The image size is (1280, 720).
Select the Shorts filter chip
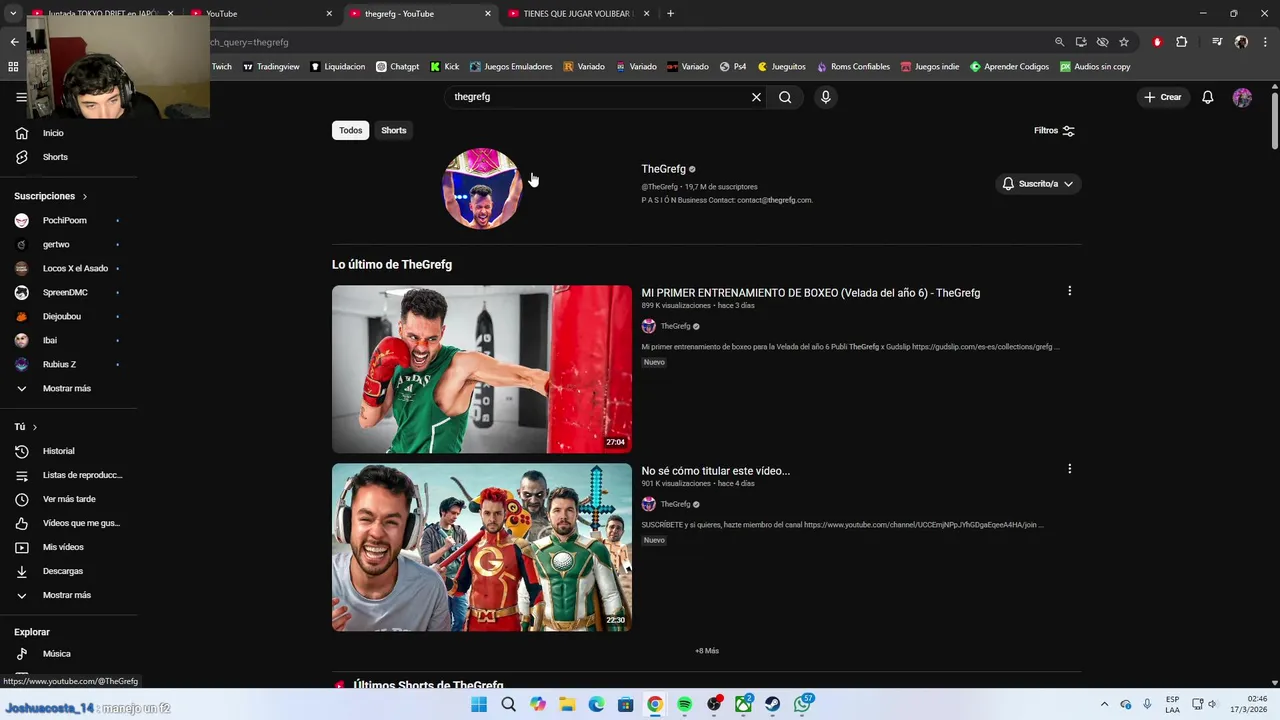393,130
